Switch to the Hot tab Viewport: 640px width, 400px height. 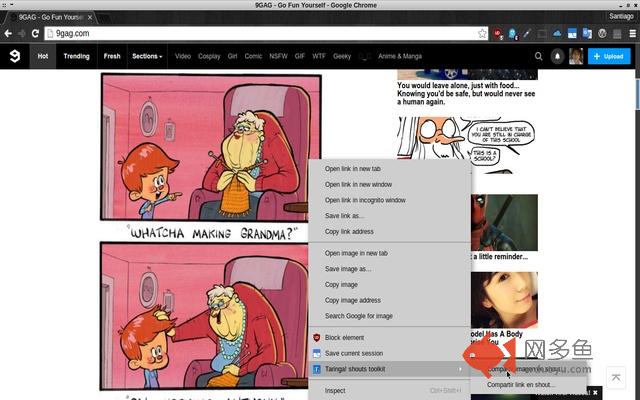(x=43, y=56)
